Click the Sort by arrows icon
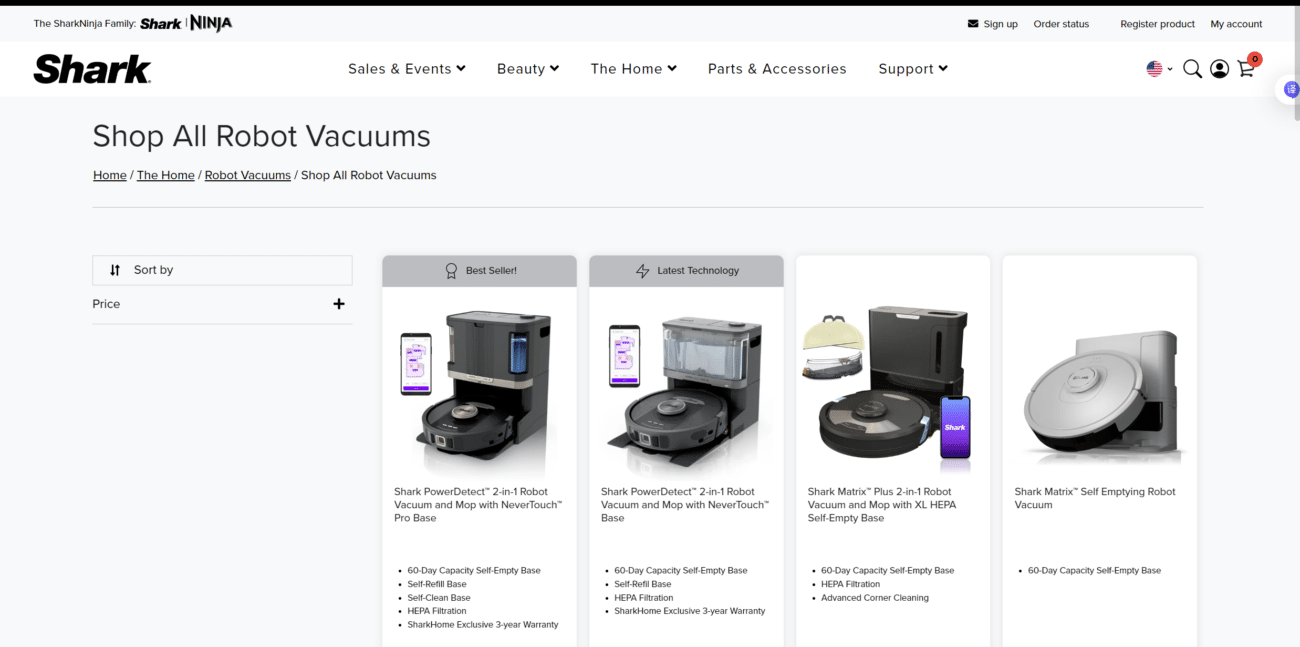Image resolution: width=1300 pixels, height=647 pixels. pos(115,270)
